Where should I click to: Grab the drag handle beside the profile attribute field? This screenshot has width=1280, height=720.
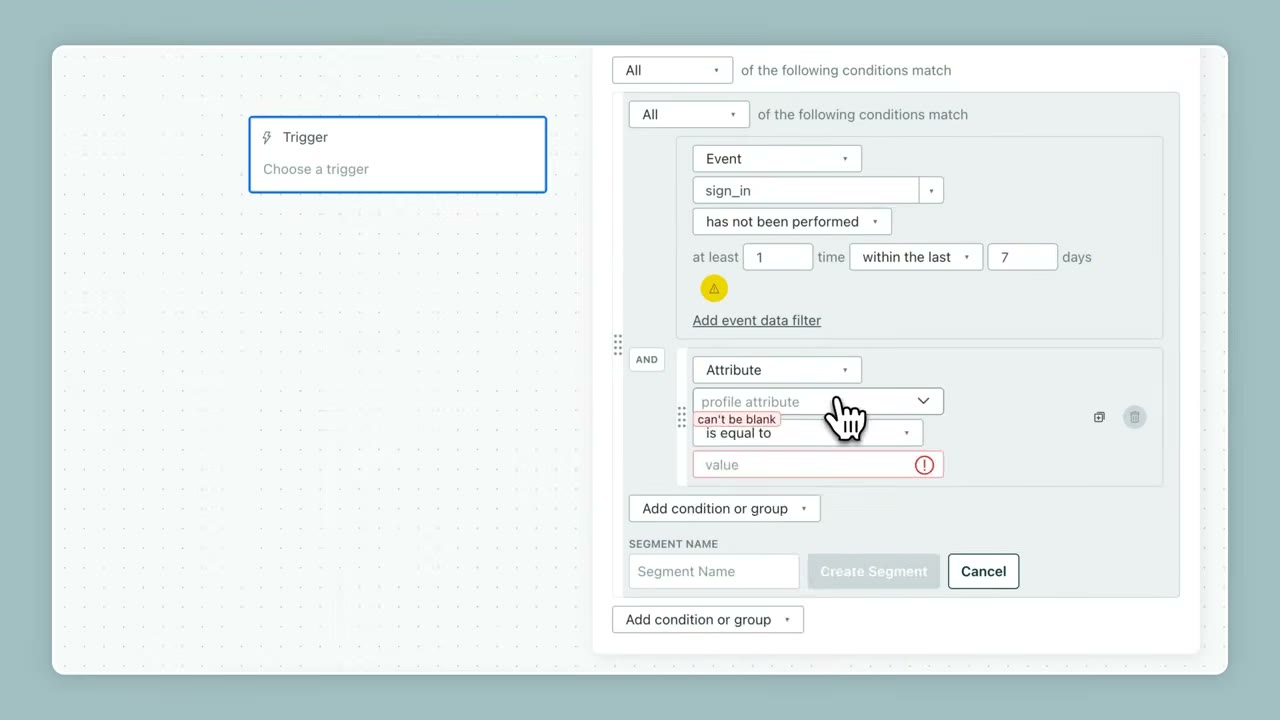pyautogui.click(x=682, y=417)
